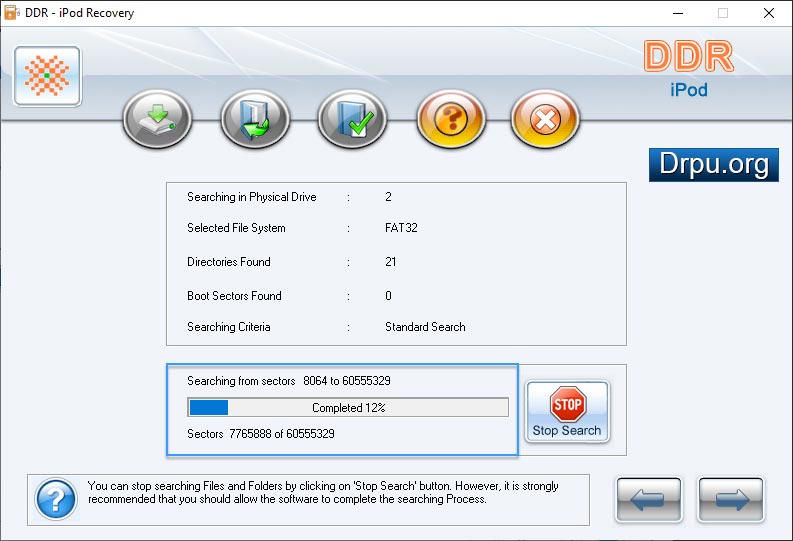Viewport: 793px width, 541px height.
Task: Click the drive download toolbar icon
Action: (x=157, y=119)
